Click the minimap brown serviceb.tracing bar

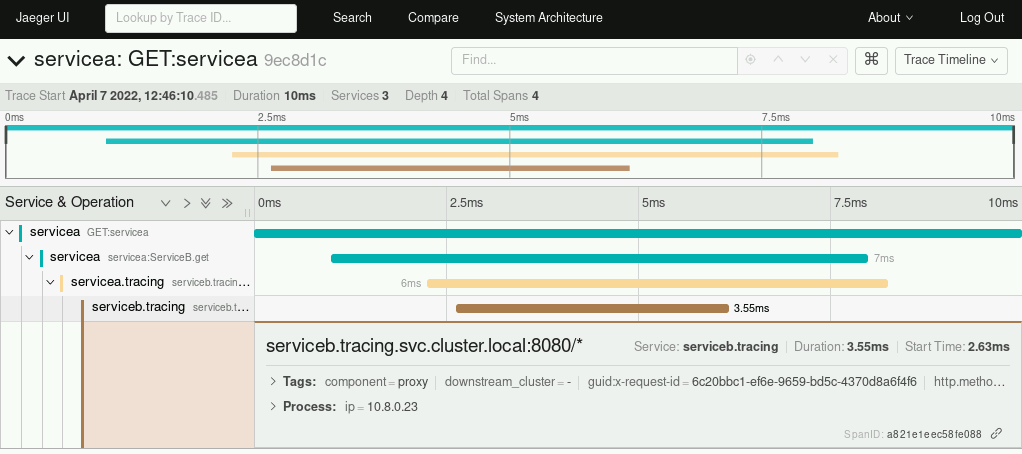click(x=450, y=168)
